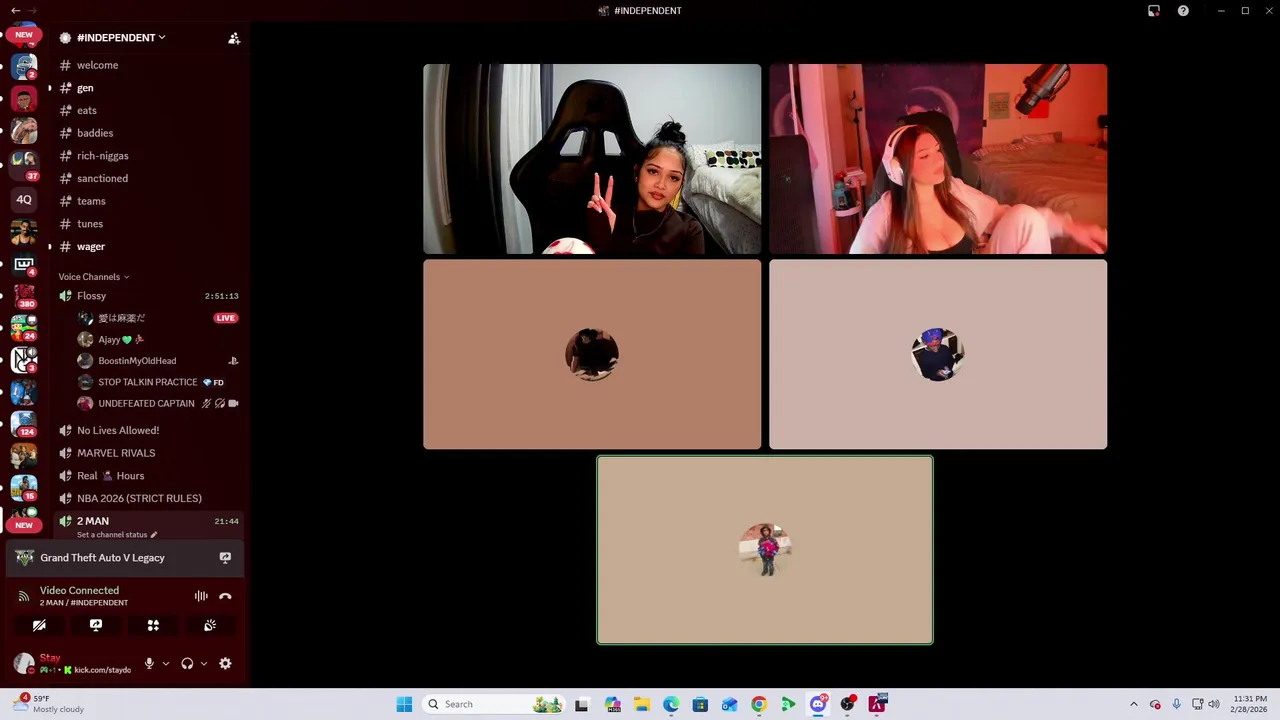Toggle your camera on or off

(39, 625)
